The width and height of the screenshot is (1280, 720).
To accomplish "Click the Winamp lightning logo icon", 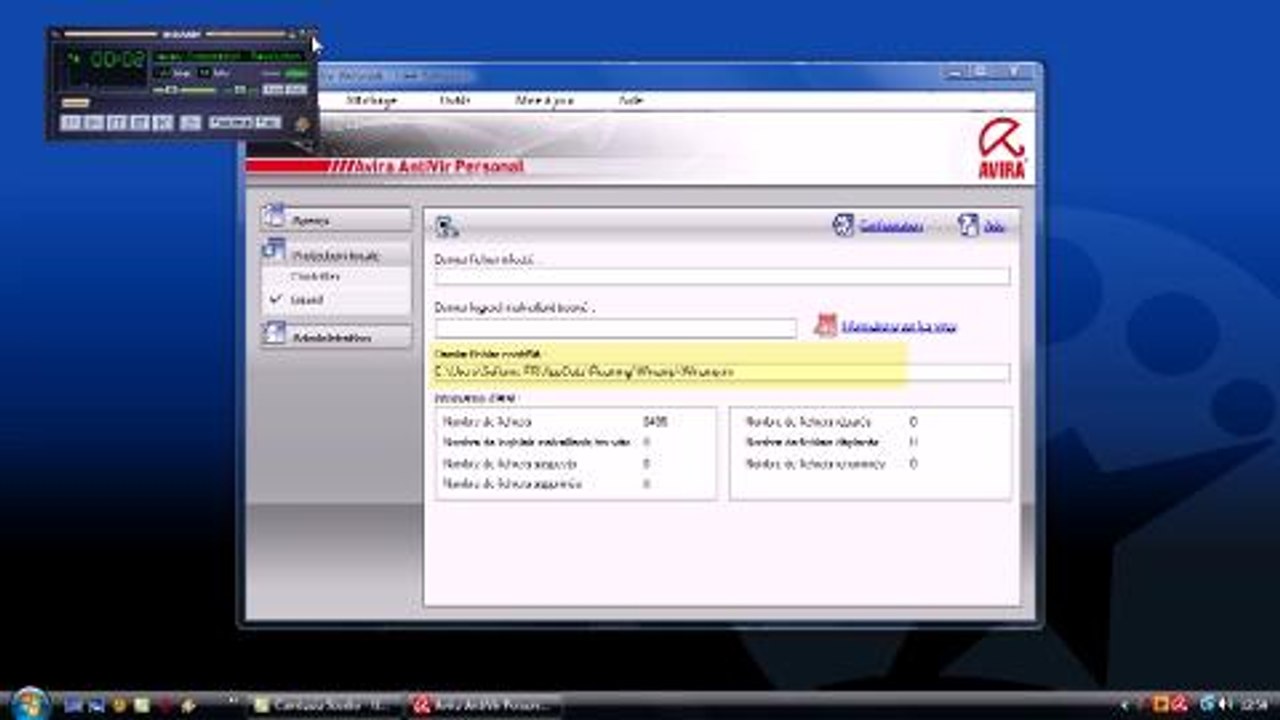I will tap(302, 123).
